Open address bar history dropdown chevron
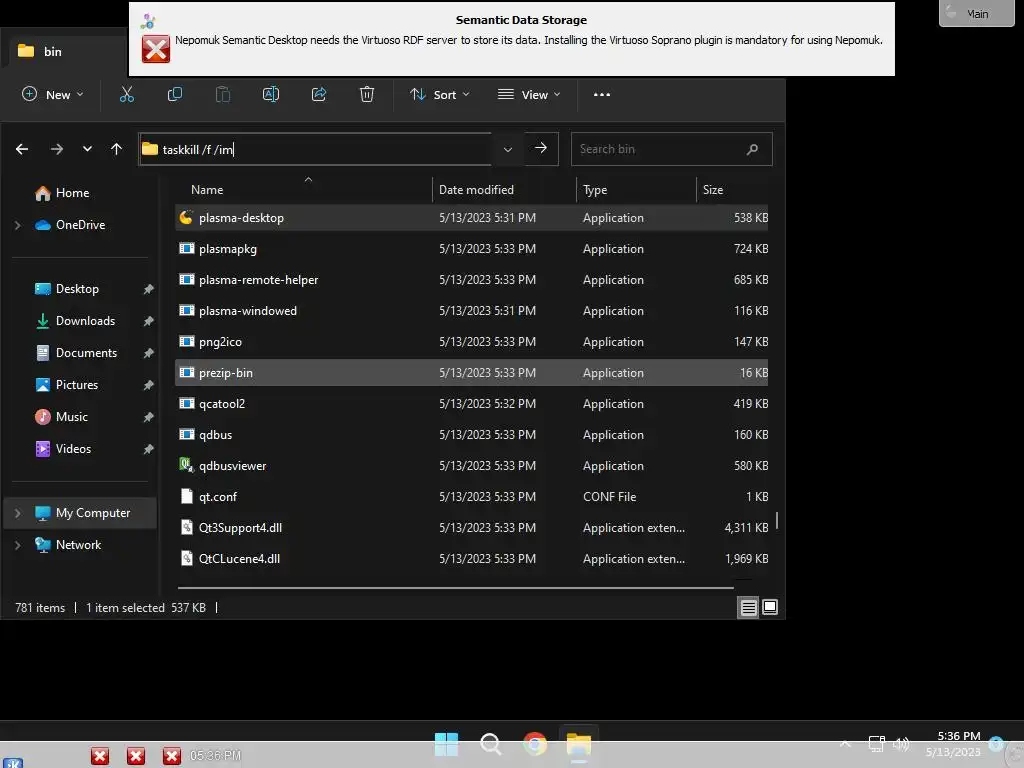 tap(507, 150)
